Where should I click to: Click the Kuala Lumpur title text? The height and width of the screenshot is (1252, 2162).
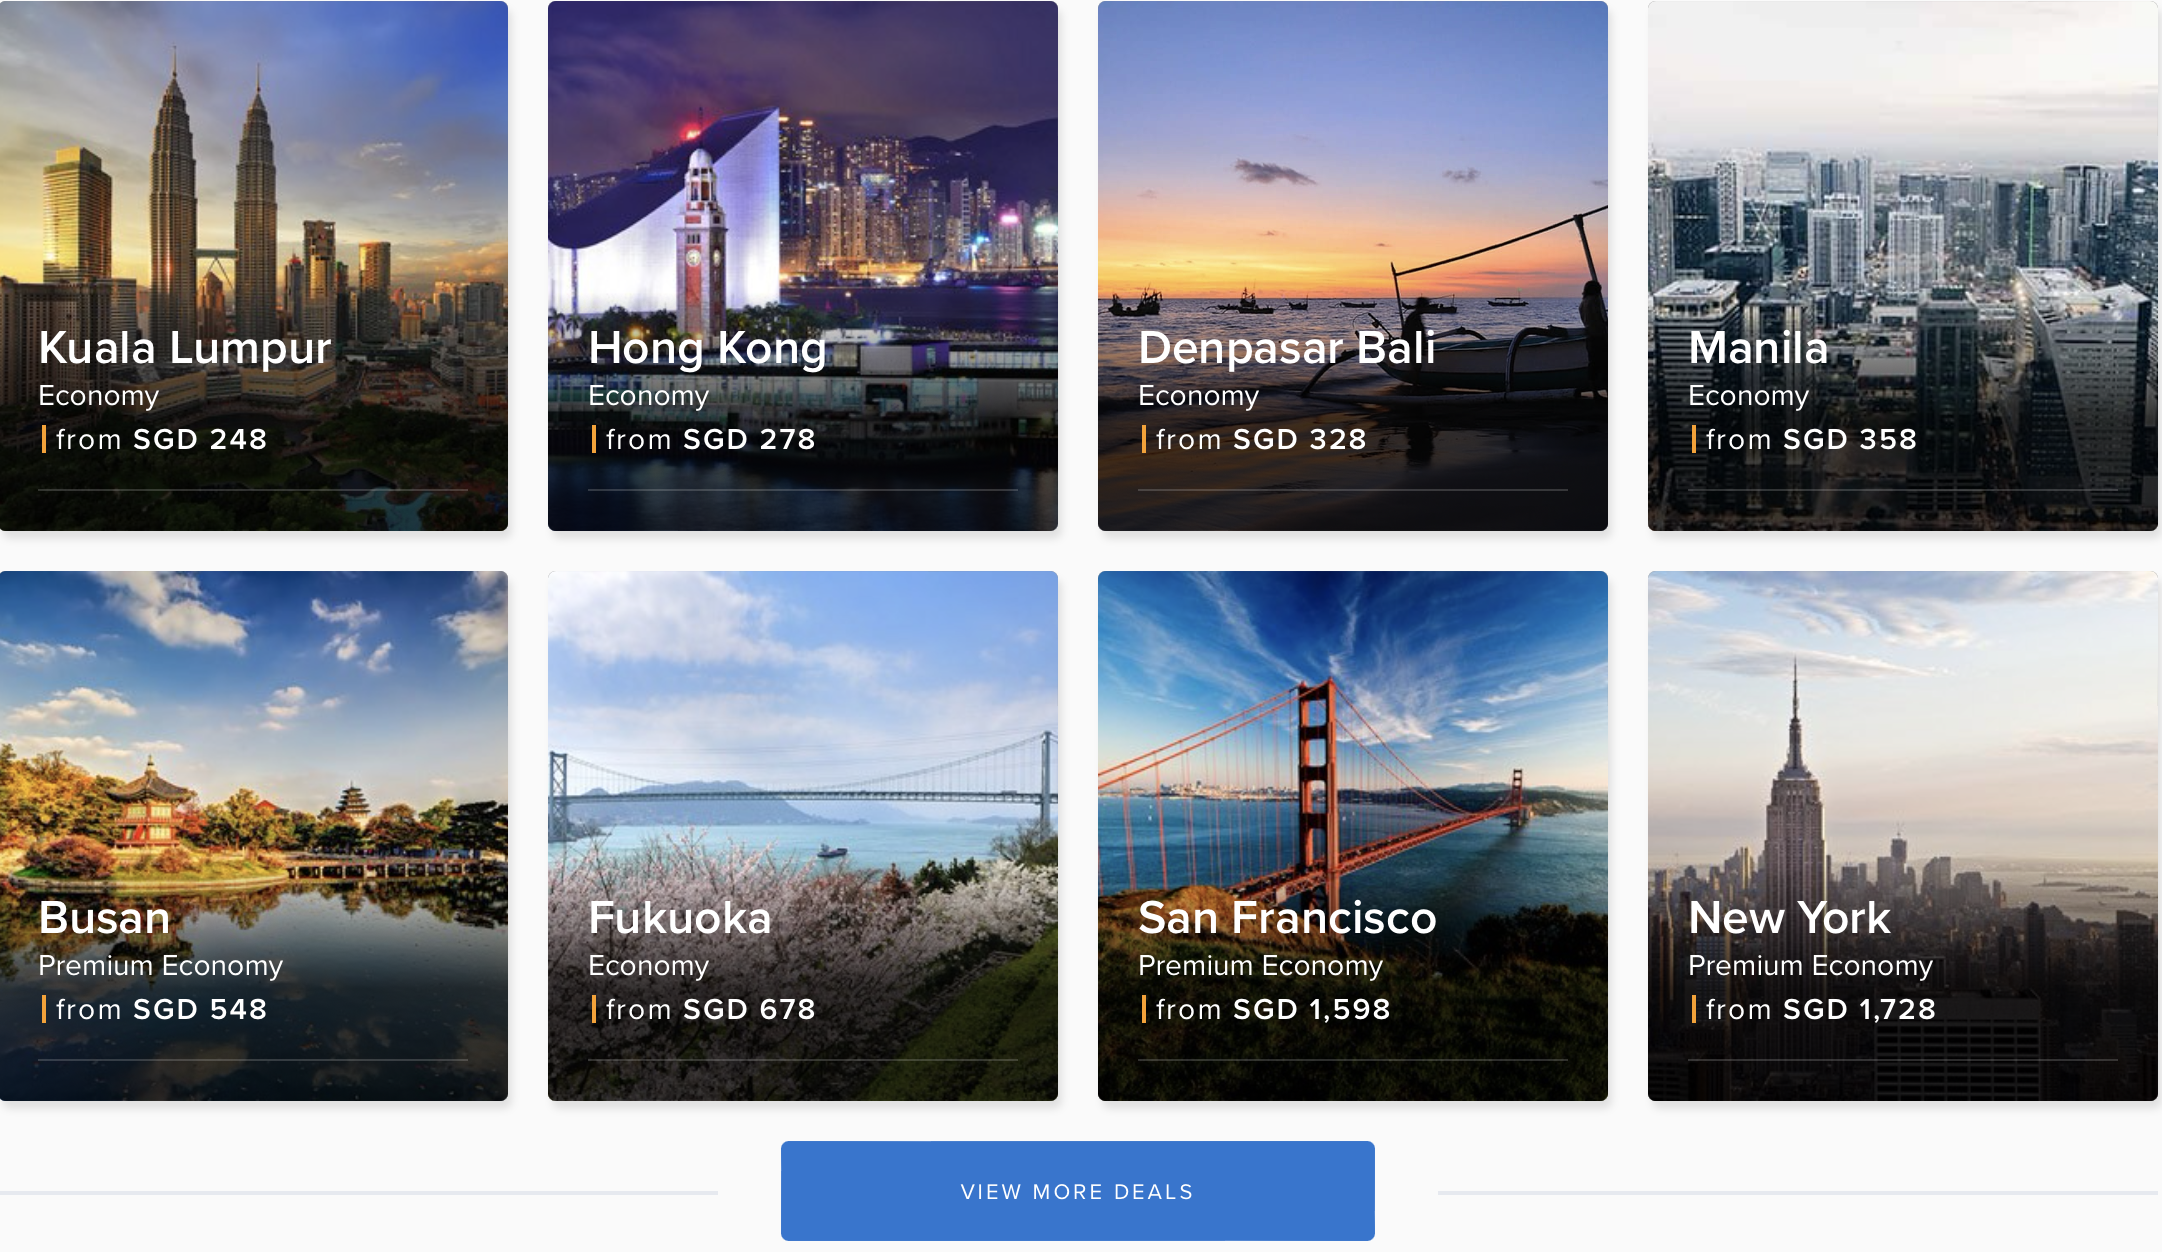[x=185, y=349]
